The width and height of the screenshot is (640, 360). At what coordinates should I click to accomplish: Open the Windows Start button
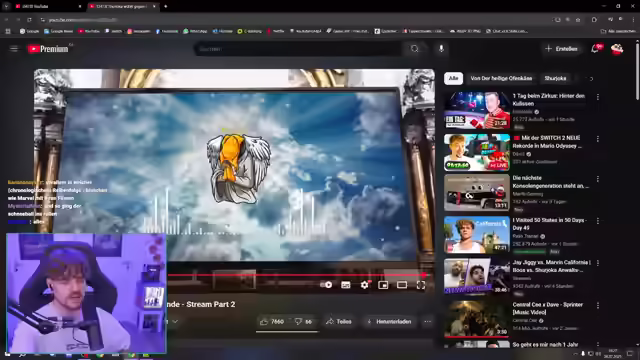[x=7, y=354]
